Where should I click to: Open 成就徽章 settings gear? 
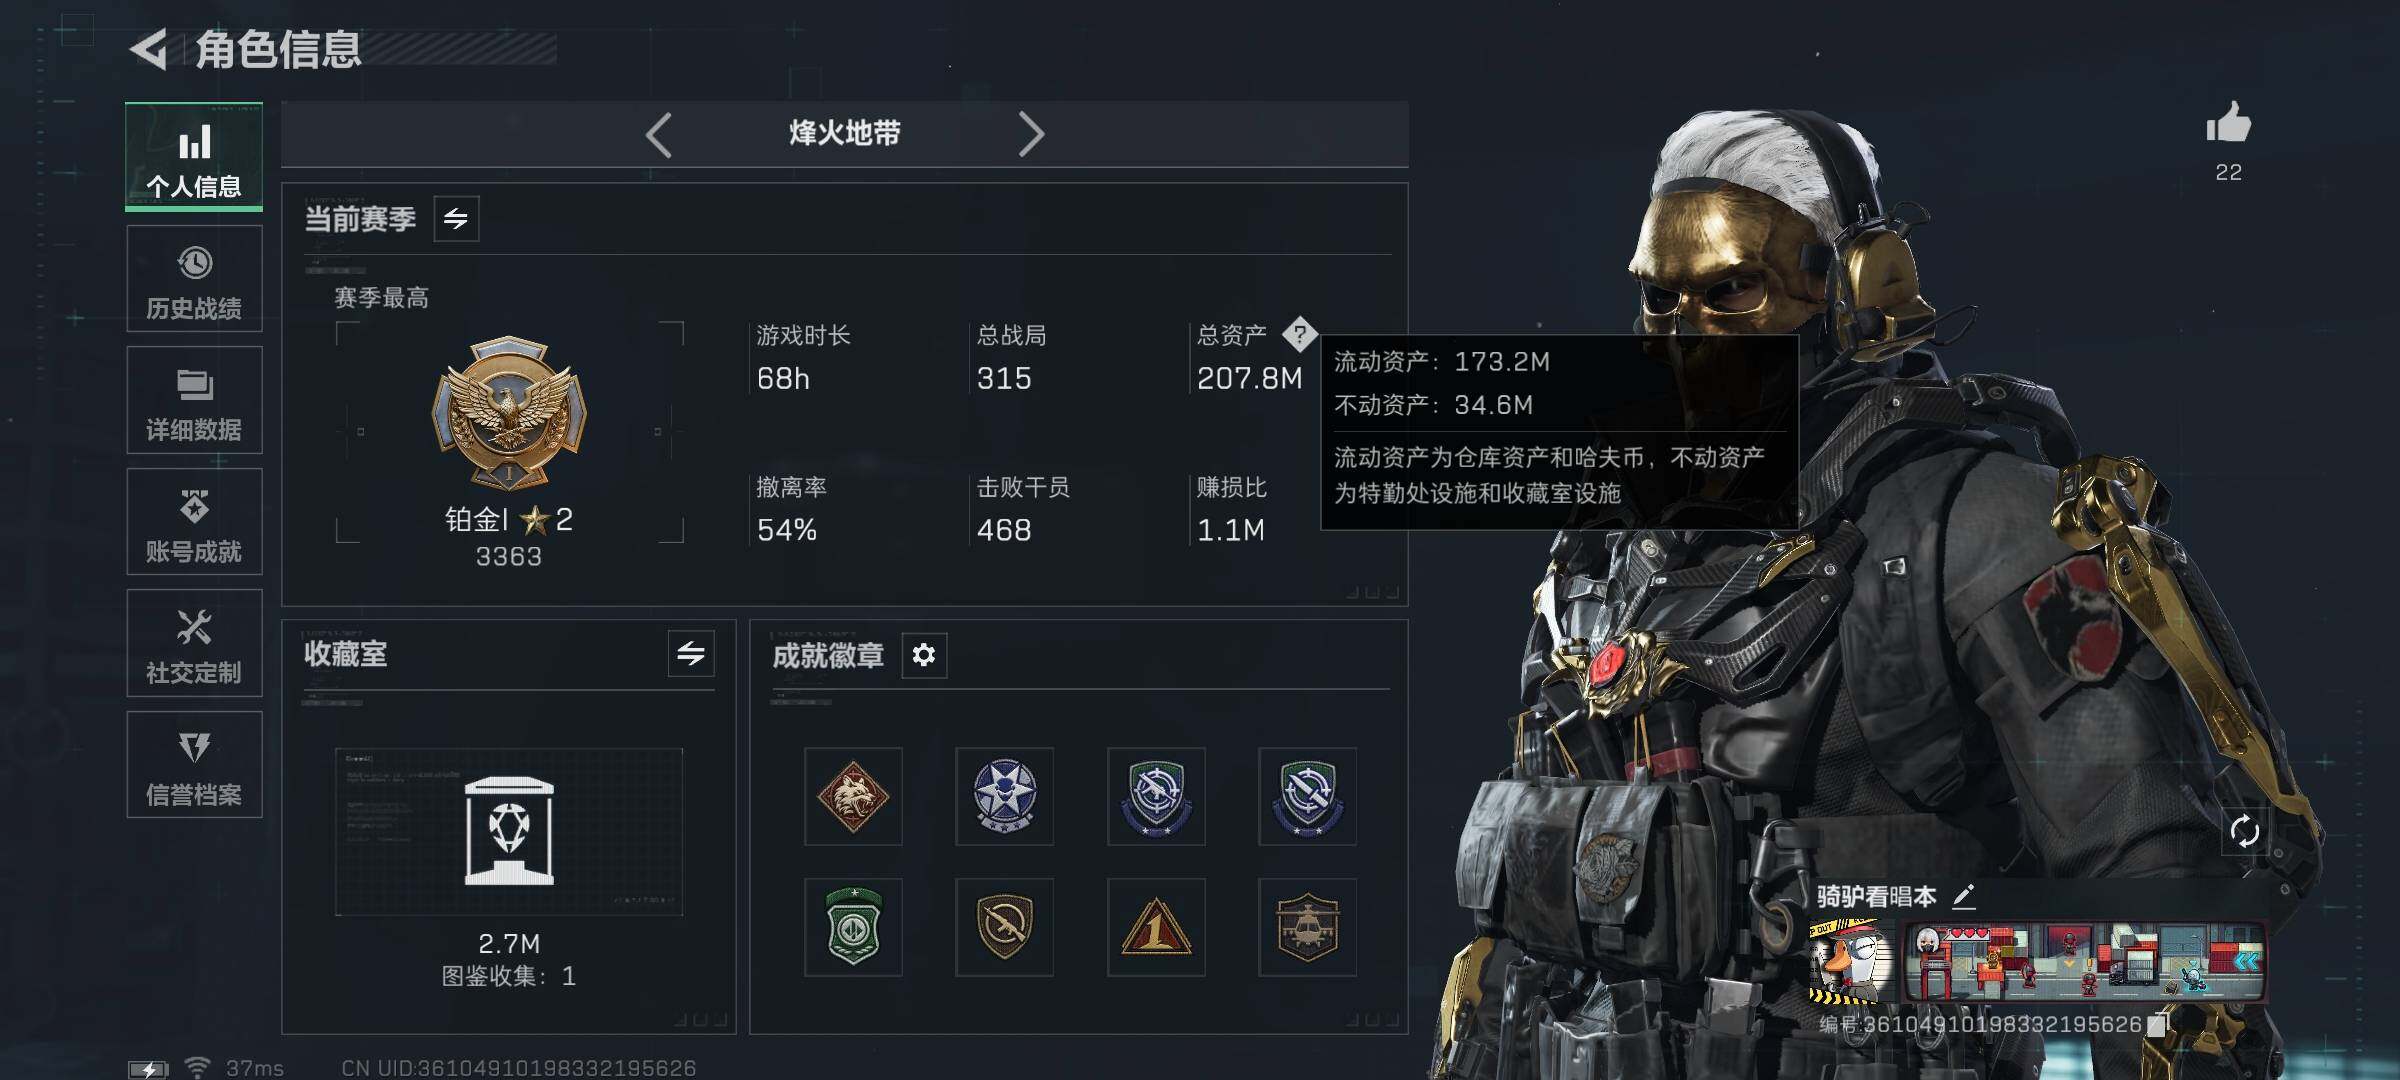[924, 655]
